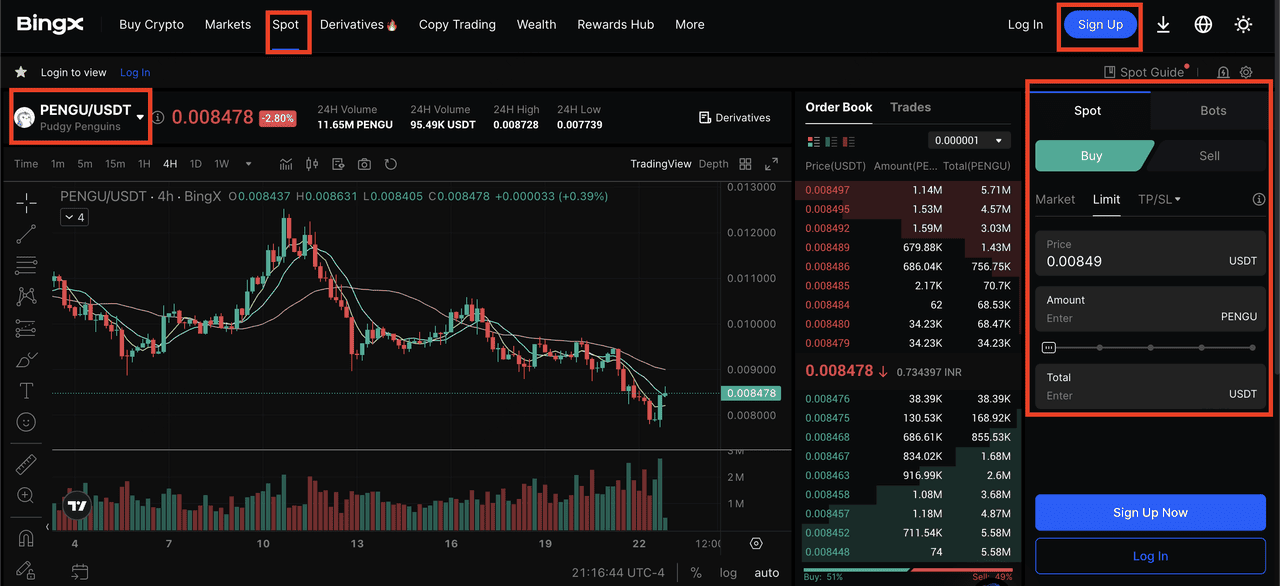This screenshot has height=586, width=1280.
Task: Click the chart template icon
Action: point(338,164)
